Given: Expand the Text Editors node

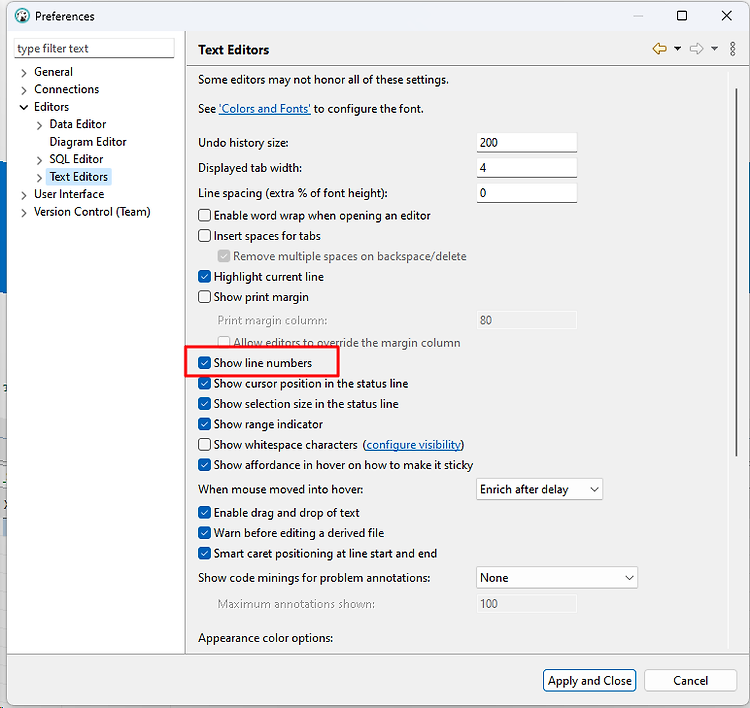Looking at the screenshot, I should (39, 178).
